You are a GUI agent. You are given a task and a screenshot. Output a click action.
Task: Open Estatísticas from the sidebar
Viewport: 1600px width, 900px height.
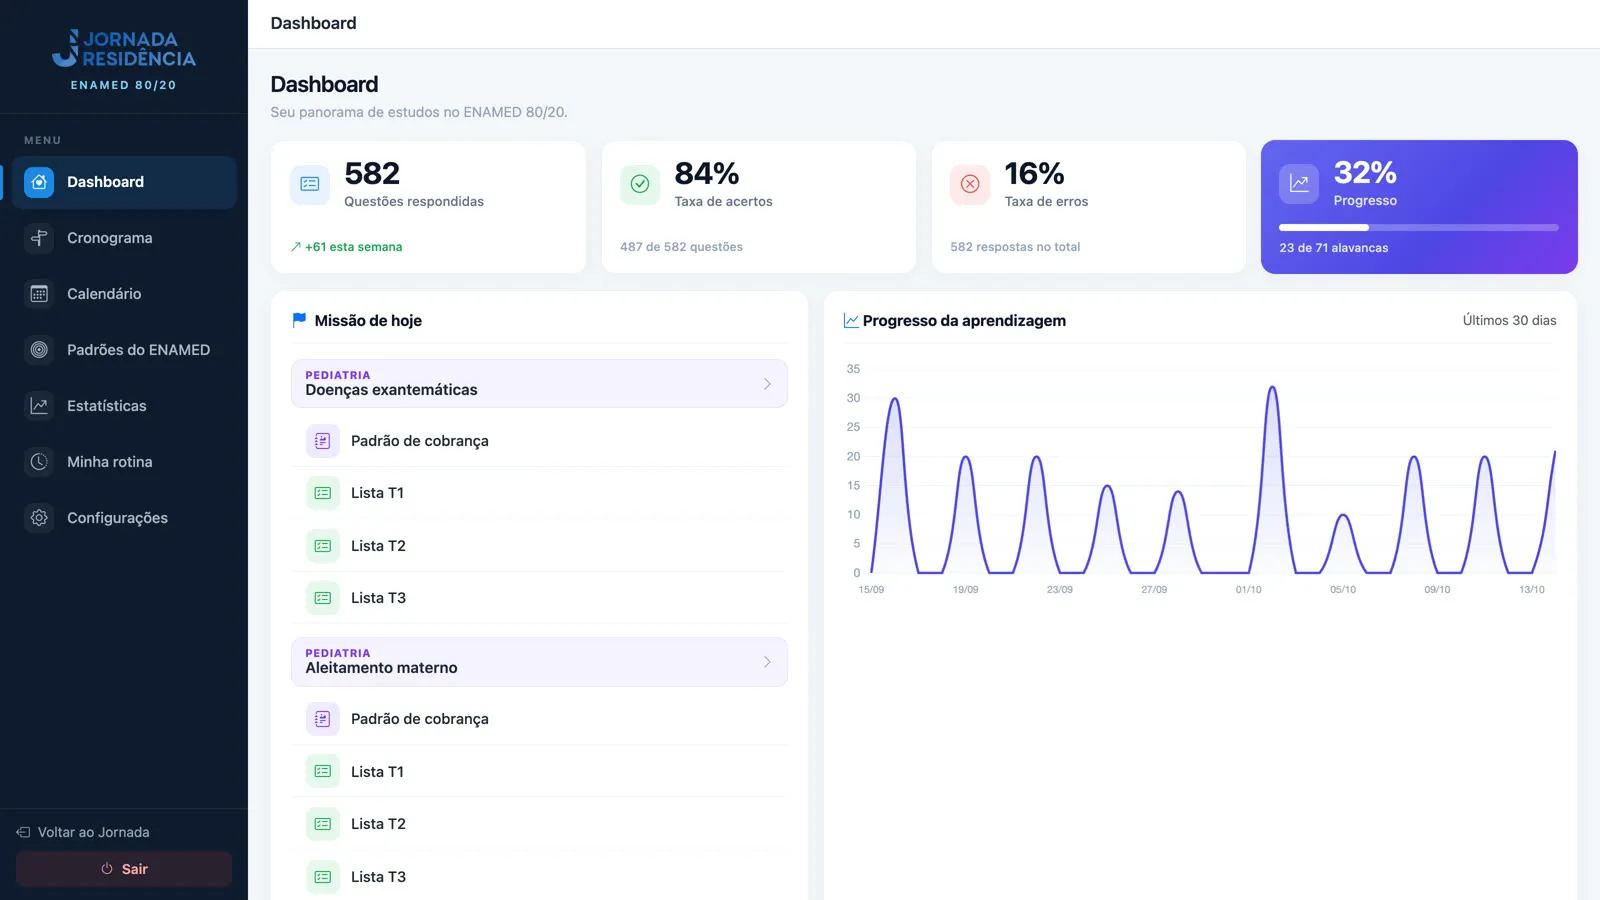pos(124,406)
